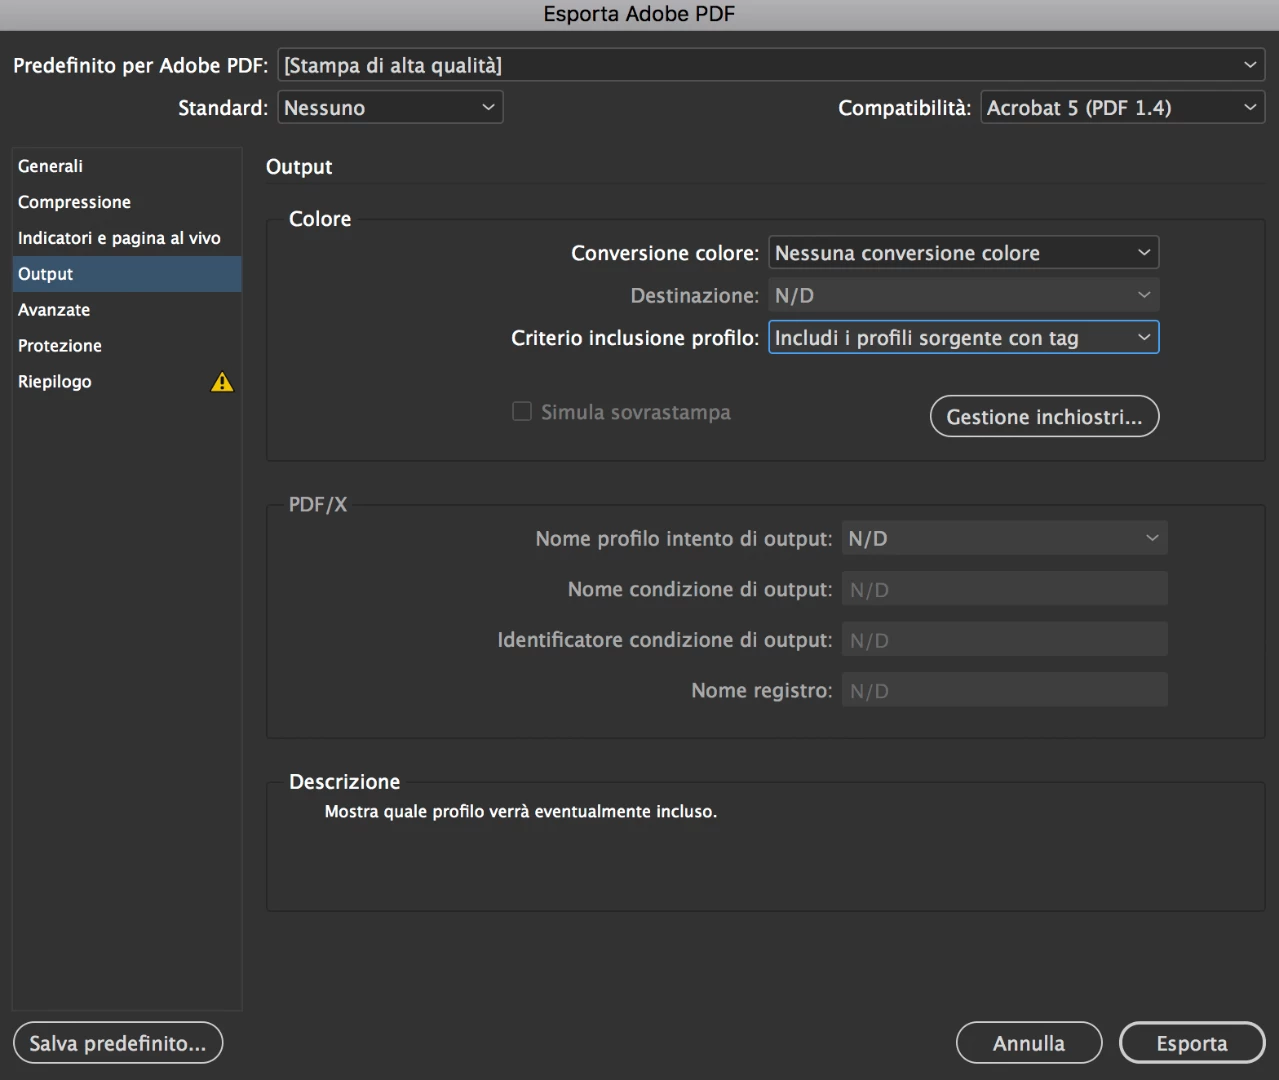The image size is (1279, 1080).
Task: Click the Nome registro field
Action: [1004, 690]
